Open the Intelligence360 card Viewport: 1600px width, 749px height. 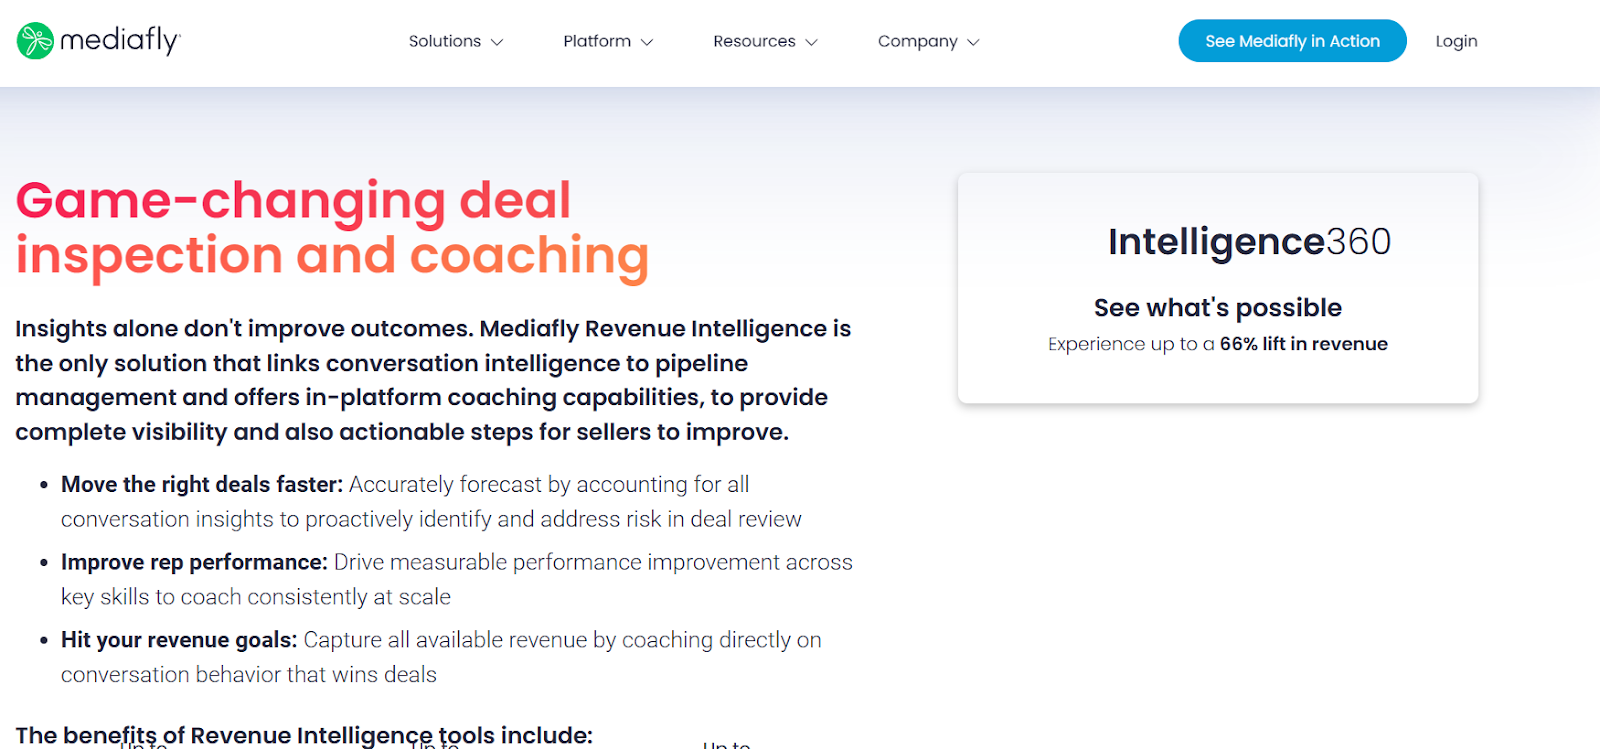[1216, 287]
